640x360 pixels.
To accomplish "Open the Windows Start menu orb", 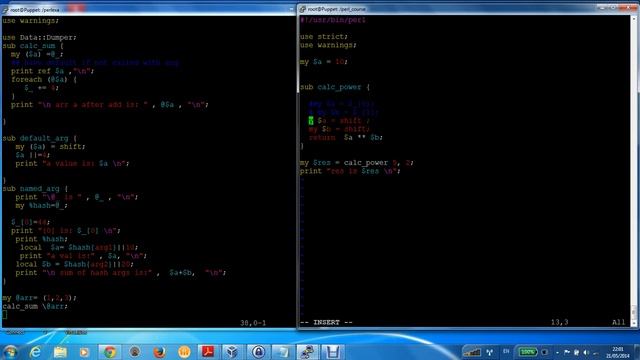I will (10, 351).
